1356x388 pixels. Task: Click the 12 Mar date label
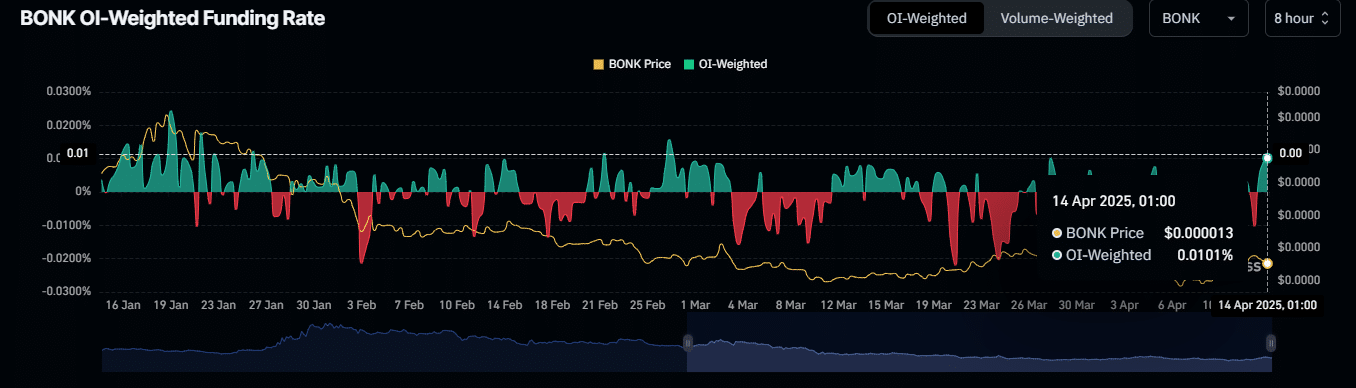pyautogui.click(x=840, y=305)
